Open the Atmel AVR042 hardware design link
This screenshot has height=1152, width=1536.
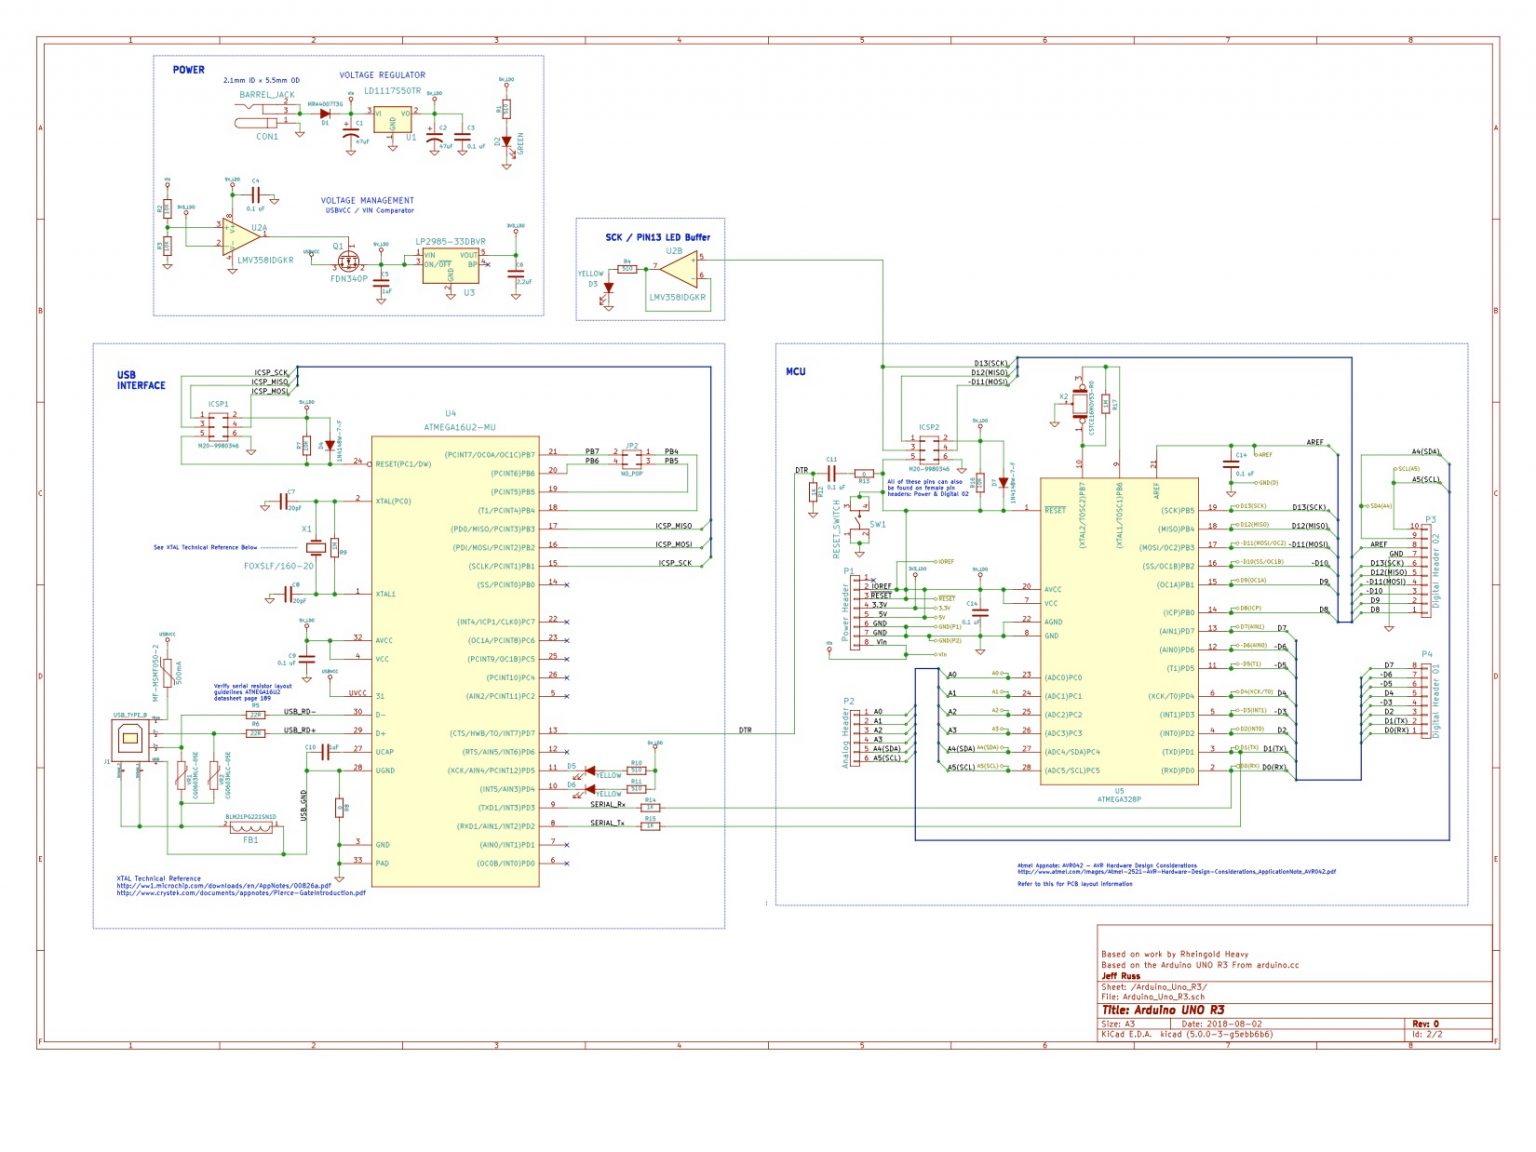tap(1175, 869)
